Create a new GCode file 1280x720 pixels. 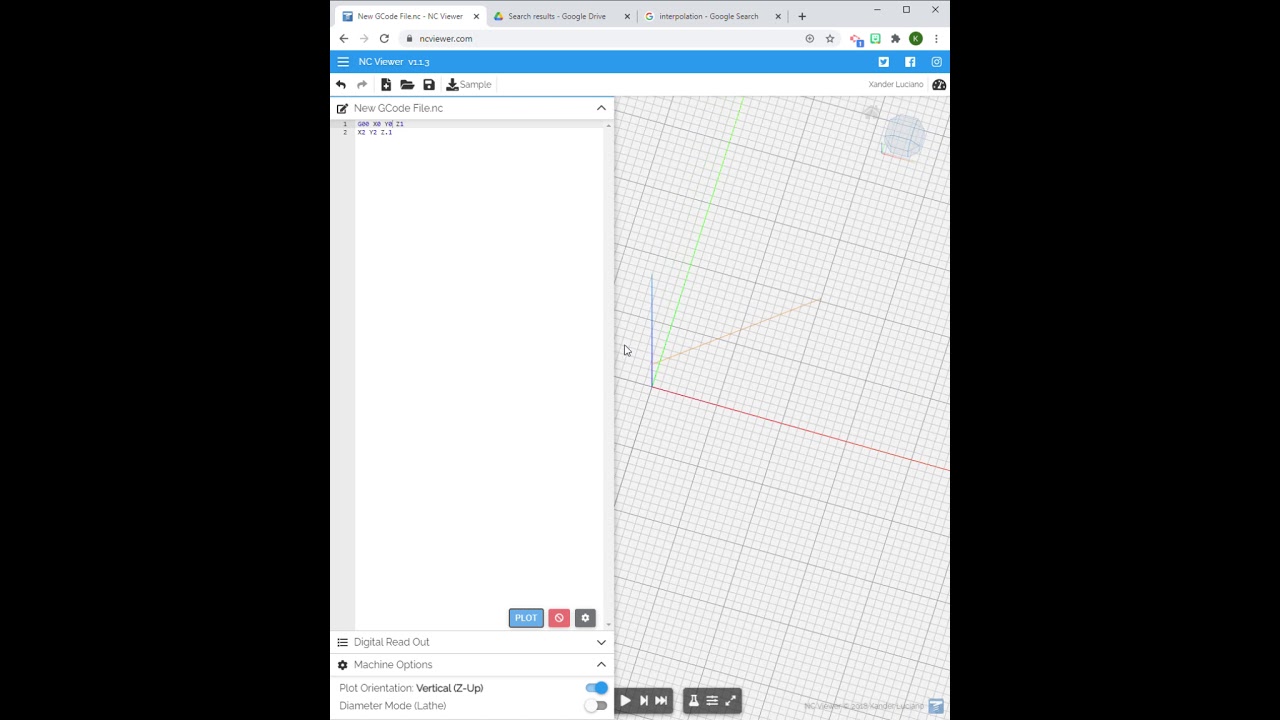pos(386,85)
